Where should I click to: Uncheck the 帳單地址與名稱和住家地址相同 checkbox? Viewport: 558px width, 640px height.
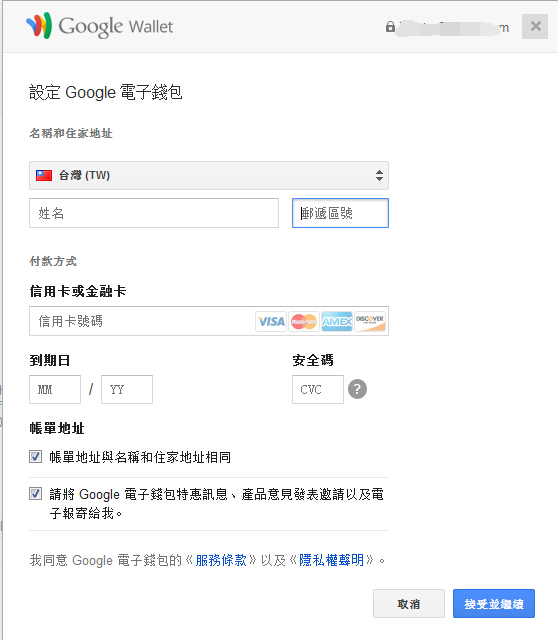coord(36,456)
